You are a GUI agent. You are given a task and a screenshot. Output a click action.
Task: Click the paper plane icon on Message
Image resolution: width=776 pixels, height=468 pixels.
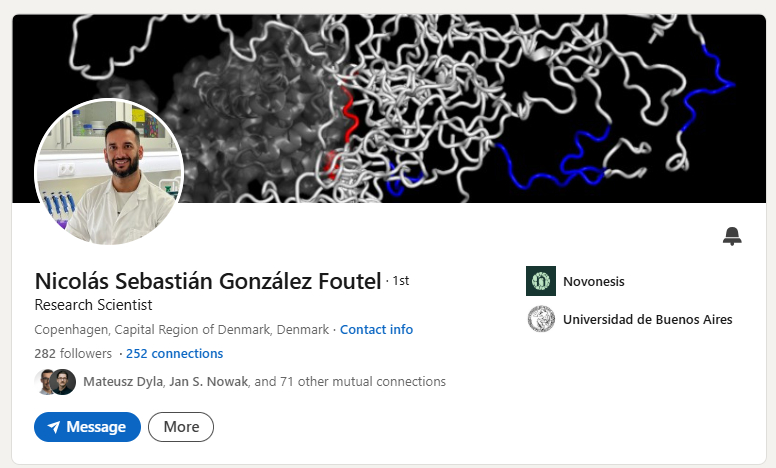click(54, 427)
